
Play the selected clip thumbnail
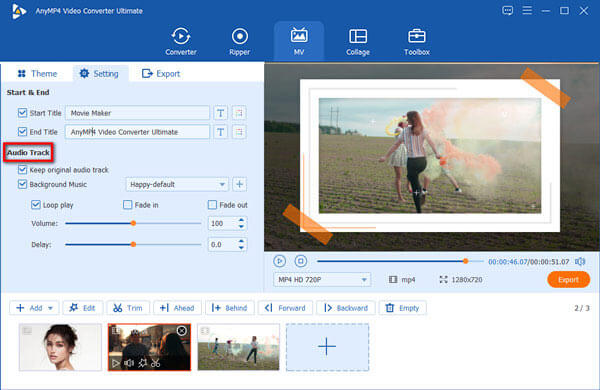pos(116,363)
